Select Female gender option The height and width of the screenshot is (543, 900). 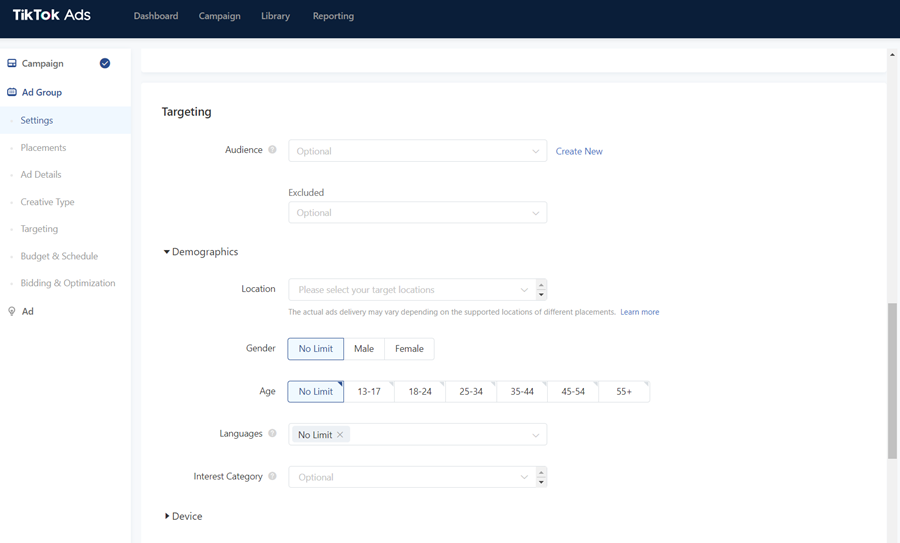(x=409, y=348)
